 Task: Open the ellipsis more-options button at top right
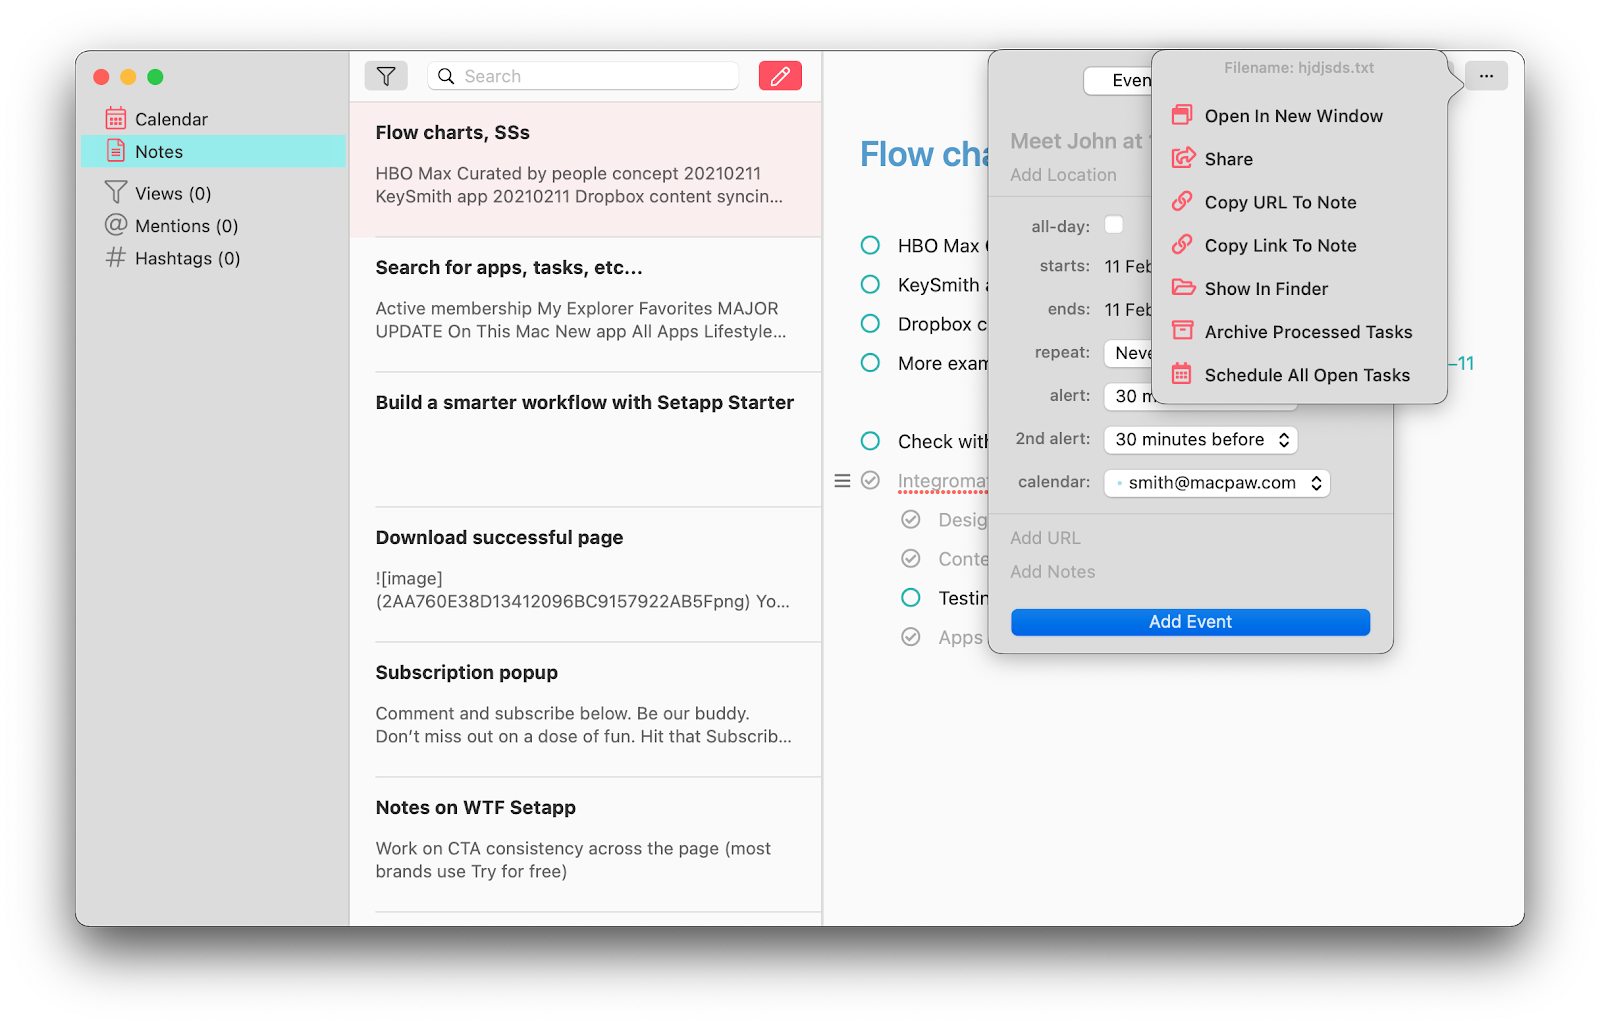point(1486,75)
